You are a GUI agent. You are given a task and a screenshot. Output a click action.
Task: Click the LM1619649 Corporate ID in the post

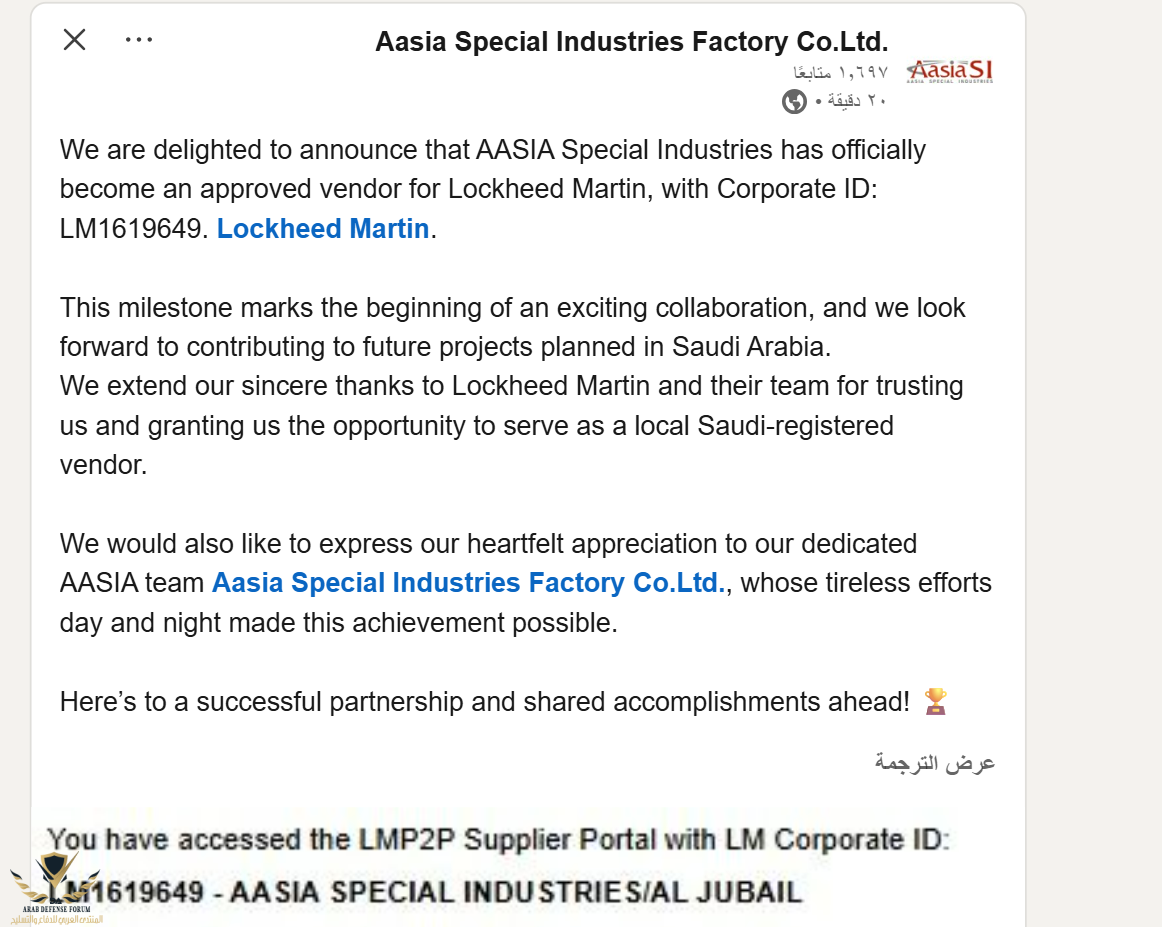pos(130,228)
